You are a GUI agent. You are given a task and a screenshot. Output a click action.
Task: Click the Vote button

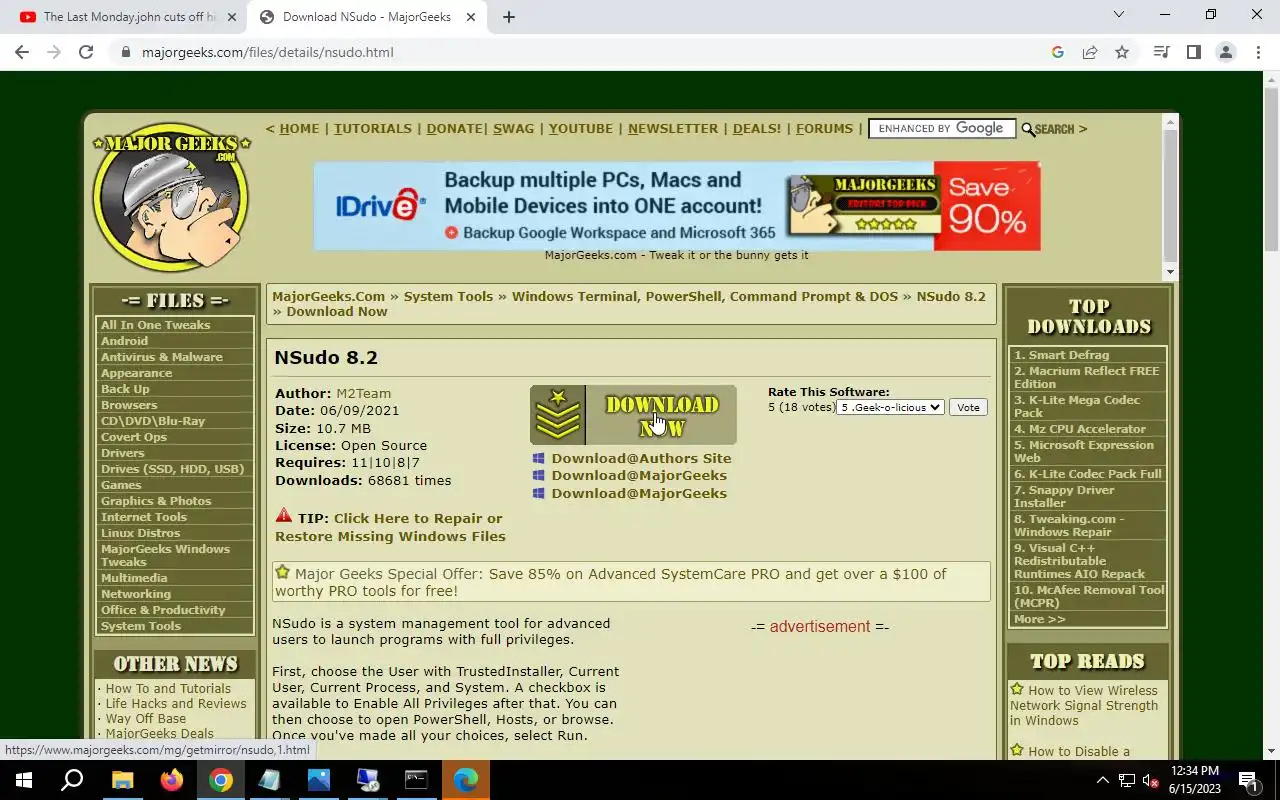(968, 407)
